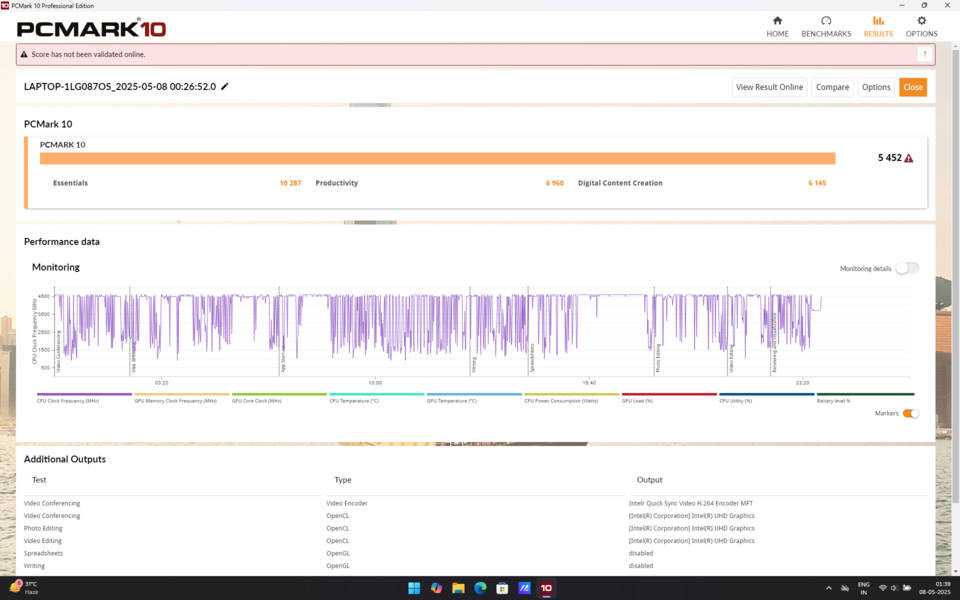Open Microsoft Store from the taskbar
This screenshot has width=960, height=600.
tap(502, 588)
